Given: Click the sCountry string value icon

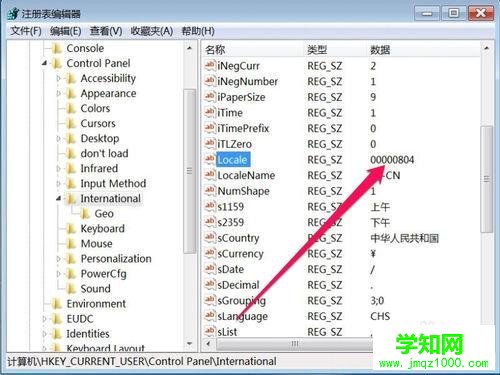Looking at the screenshot, I should pyautogui.click(x=209, y=238).
